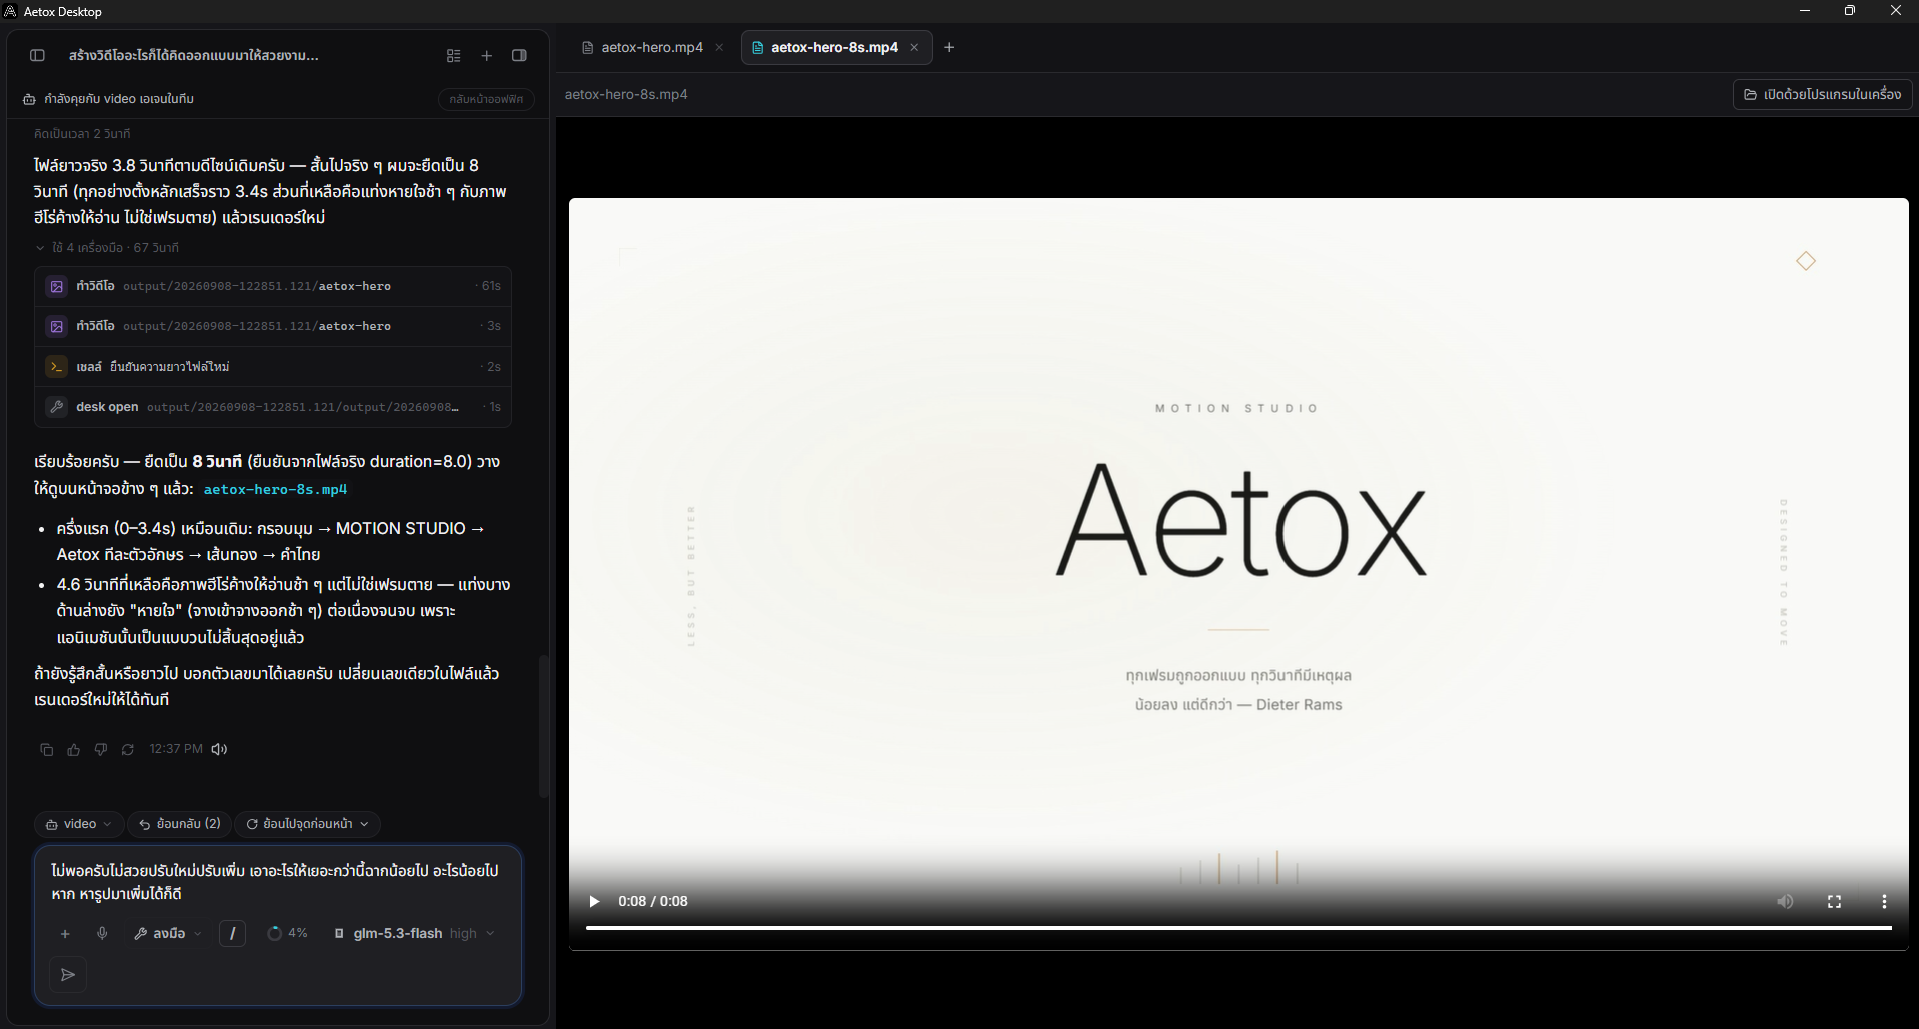Activate the microphone voice input
Image resolution: width=1919 pixels, height=1029 pixels.
click(102, 934)
